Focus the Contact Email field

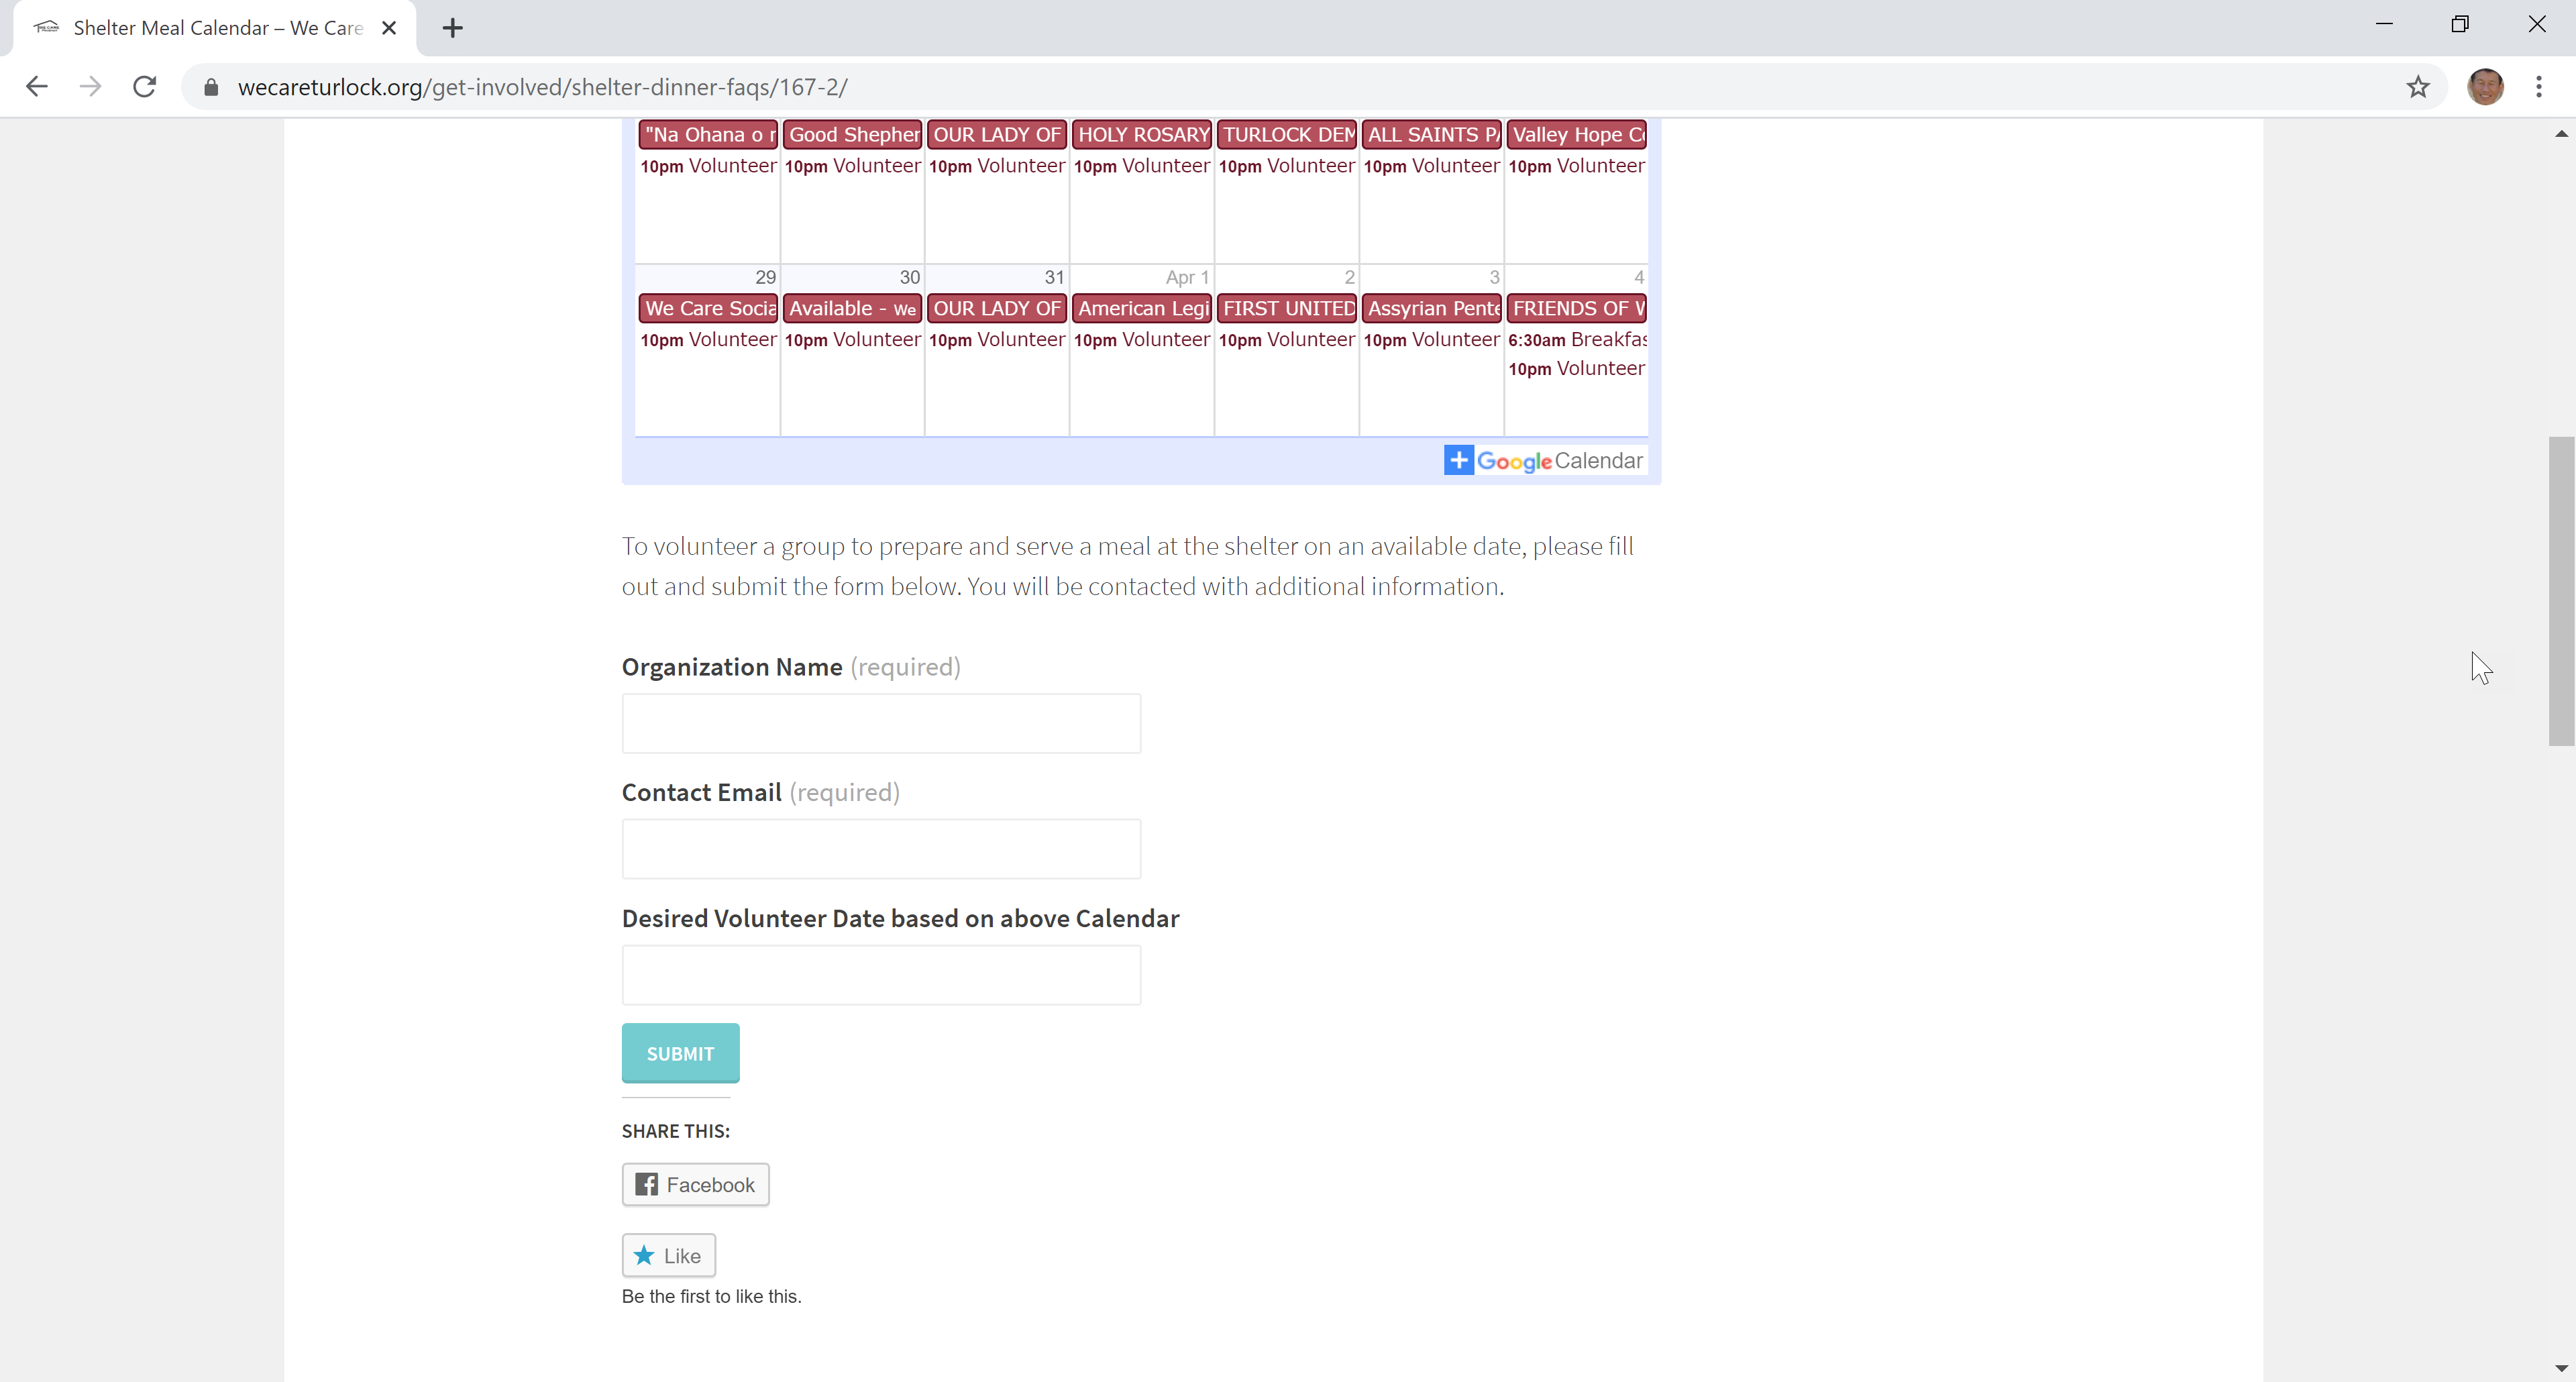(x=881, y=849)
